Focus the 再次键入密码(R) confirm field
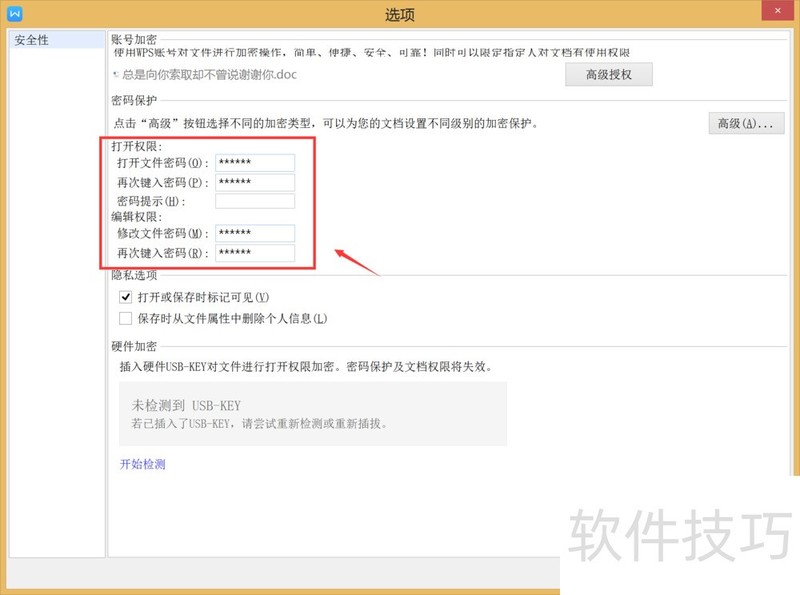800x595 pixels. 255,253
